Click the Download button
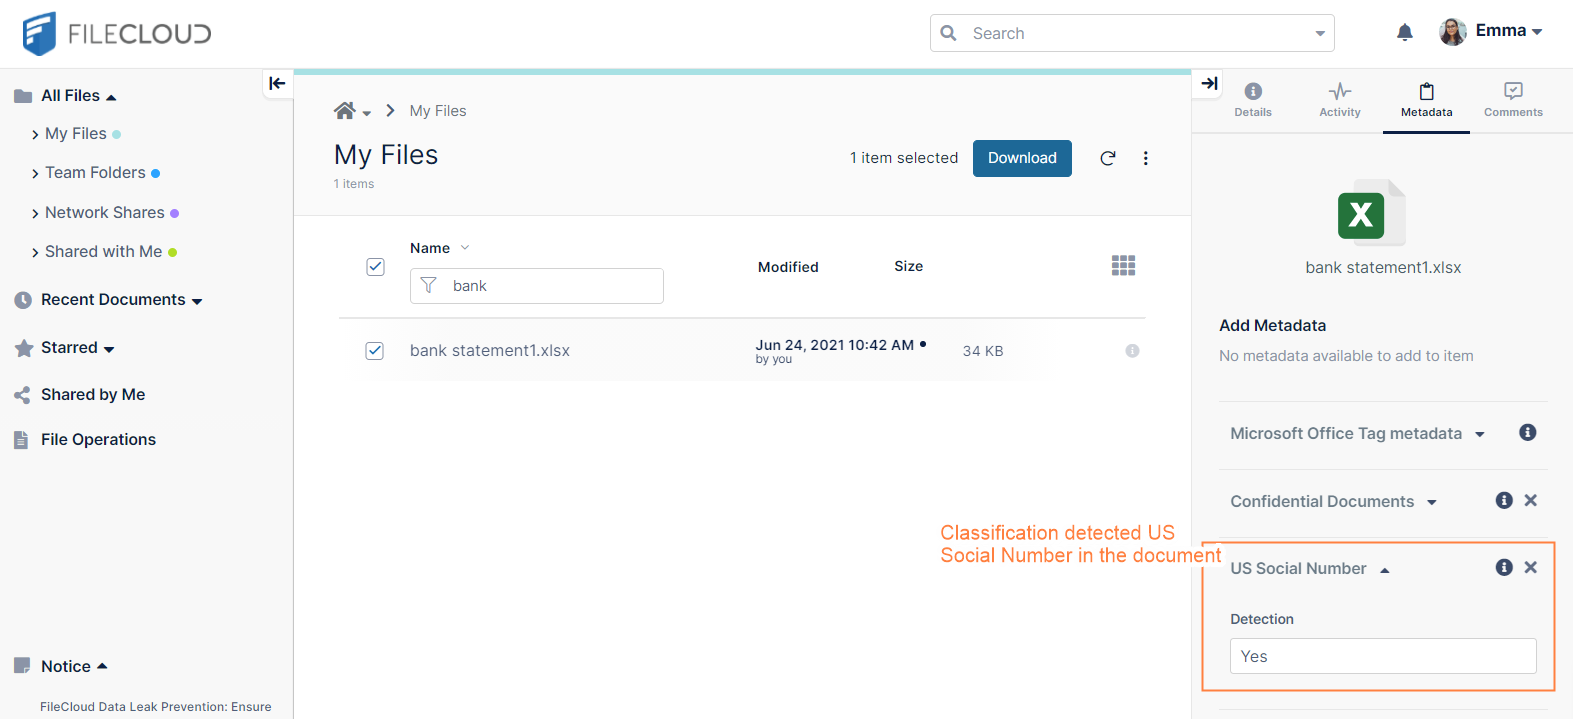This screenshot has height=719, width=1573. pos(1021,158)
